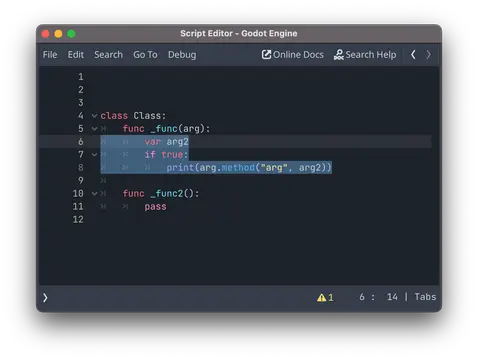The height and width of the screenshot is (360, 478).
Task: Collapse the func _func2 fold arrow
Action: pyautogui.click(x=94, y=194)
